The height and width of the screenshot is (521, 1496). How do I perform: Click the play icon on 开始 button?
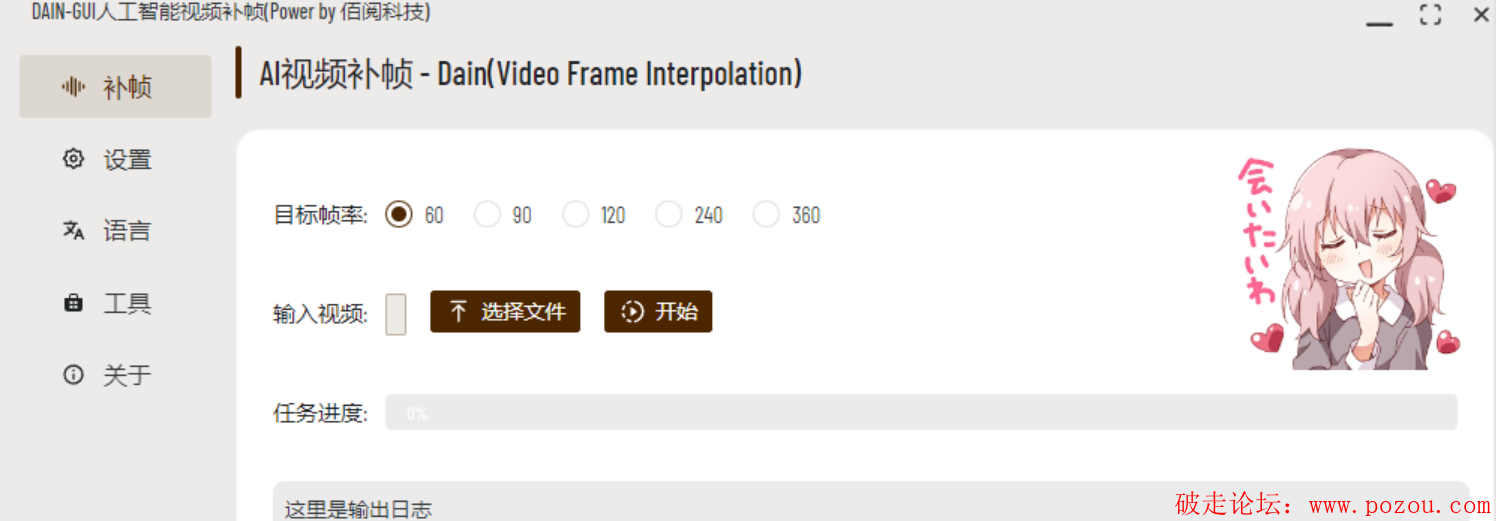pos(632,311)
